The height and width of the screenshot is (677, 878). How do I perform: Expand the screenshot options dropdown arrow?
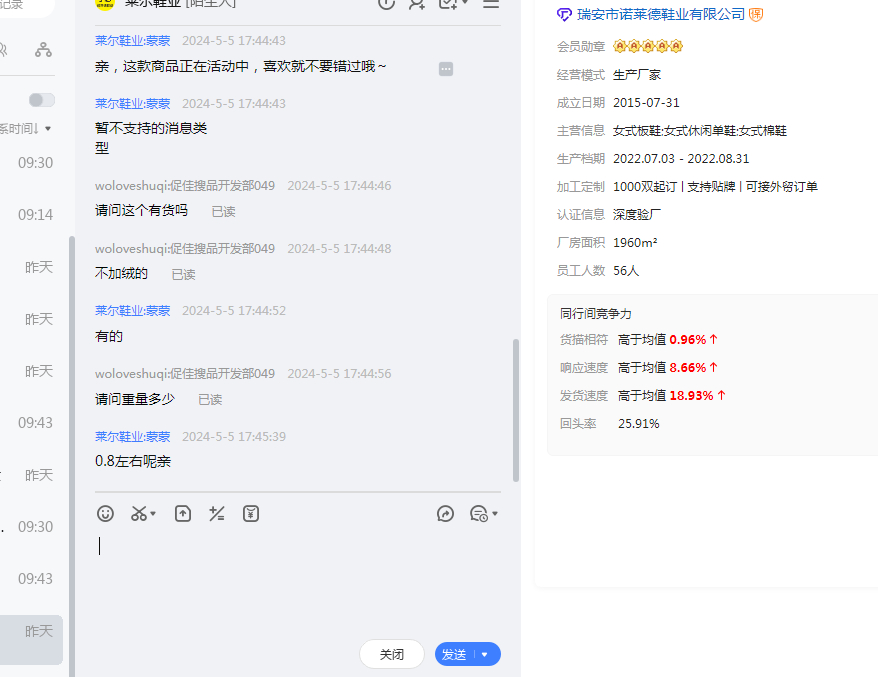154,514
